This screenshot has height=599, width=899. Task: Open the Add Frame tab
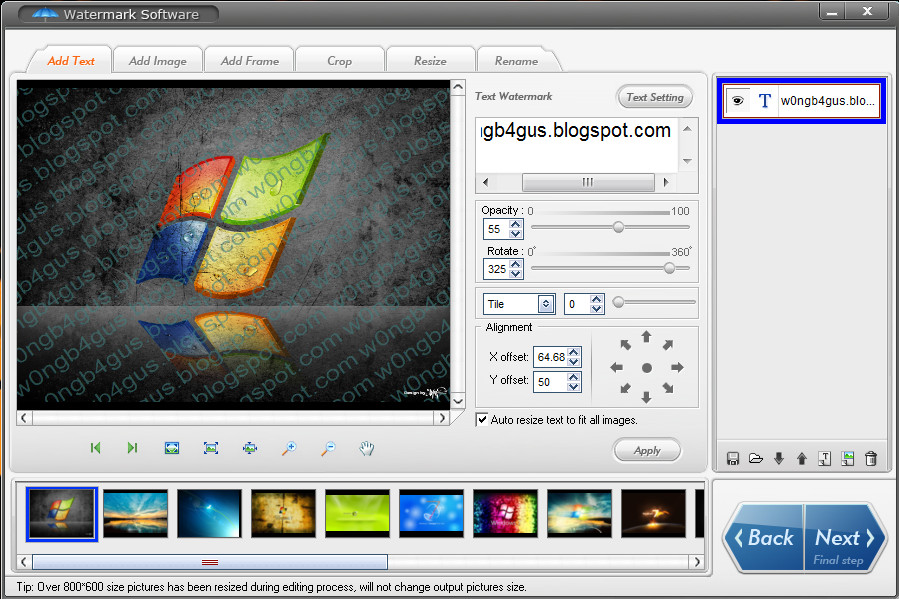(249, 60)
